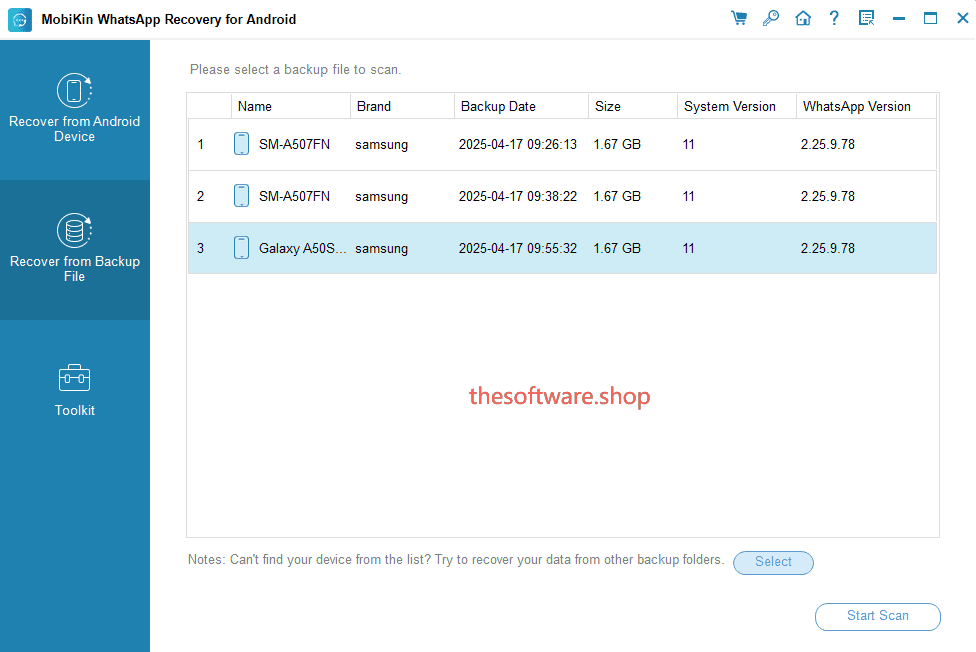The width and height of the screenshot is (976, 652).
Task: Sort by the Brand column header
Action: coord(402,106)
